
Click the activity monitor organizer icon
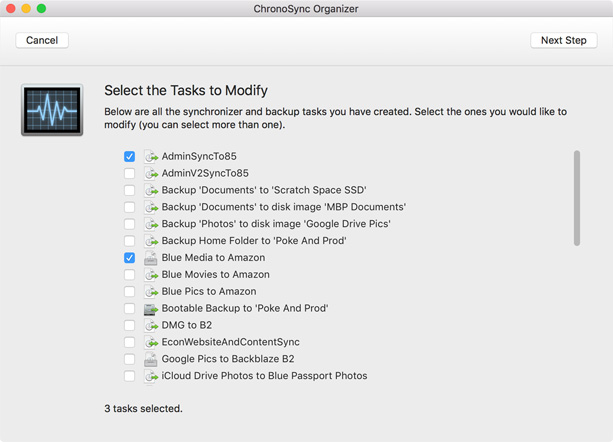coord(52,110)
